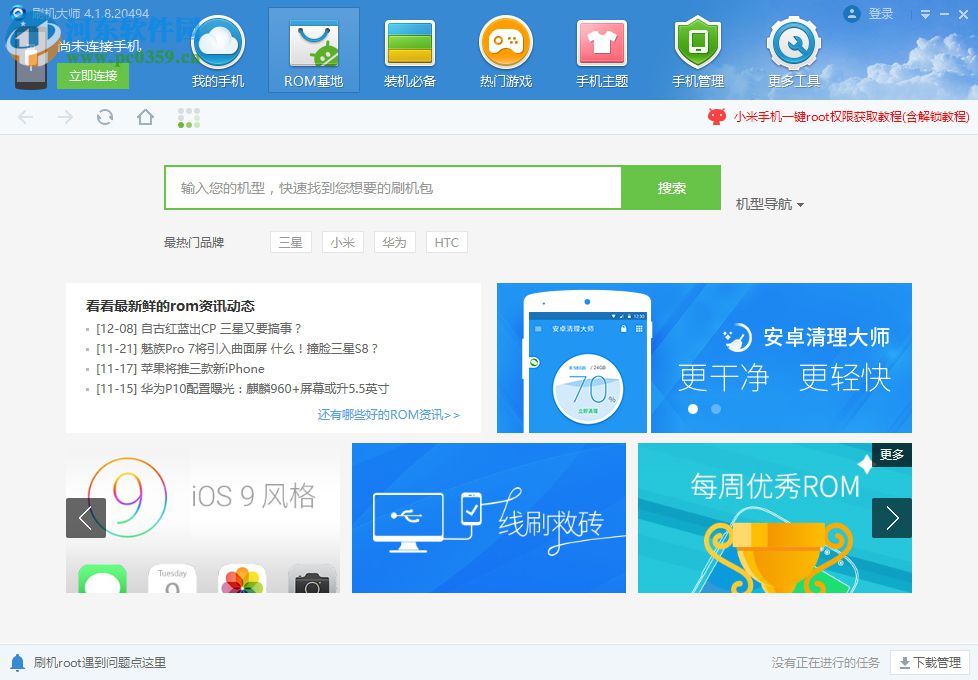Open the 机型导航 model navigation dropdown
The width and height of the screenshot is (978, 680).
(767, 204)
